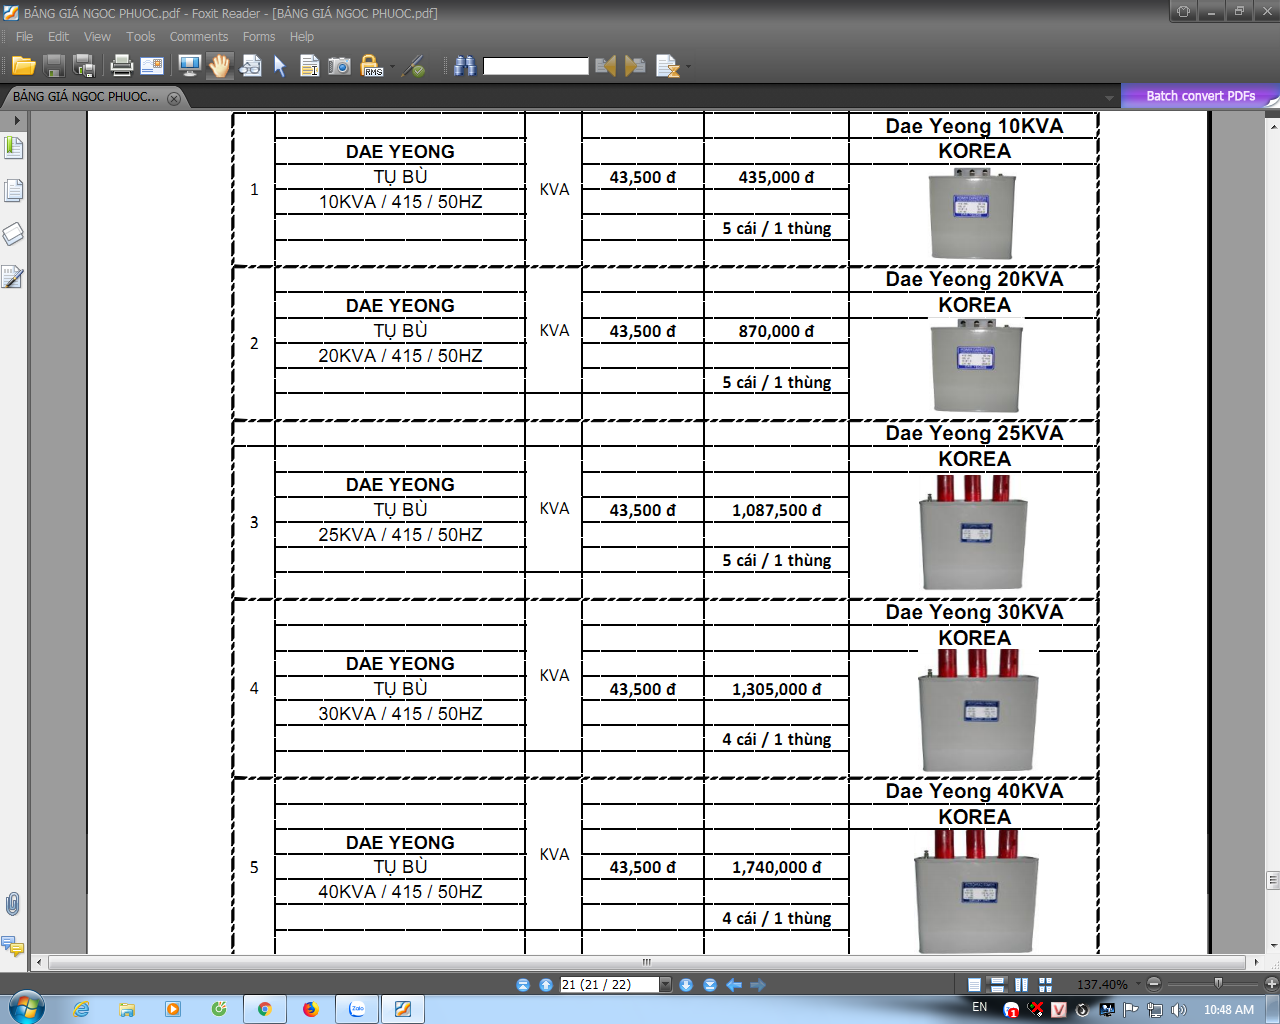Go to previous page button

546,985
